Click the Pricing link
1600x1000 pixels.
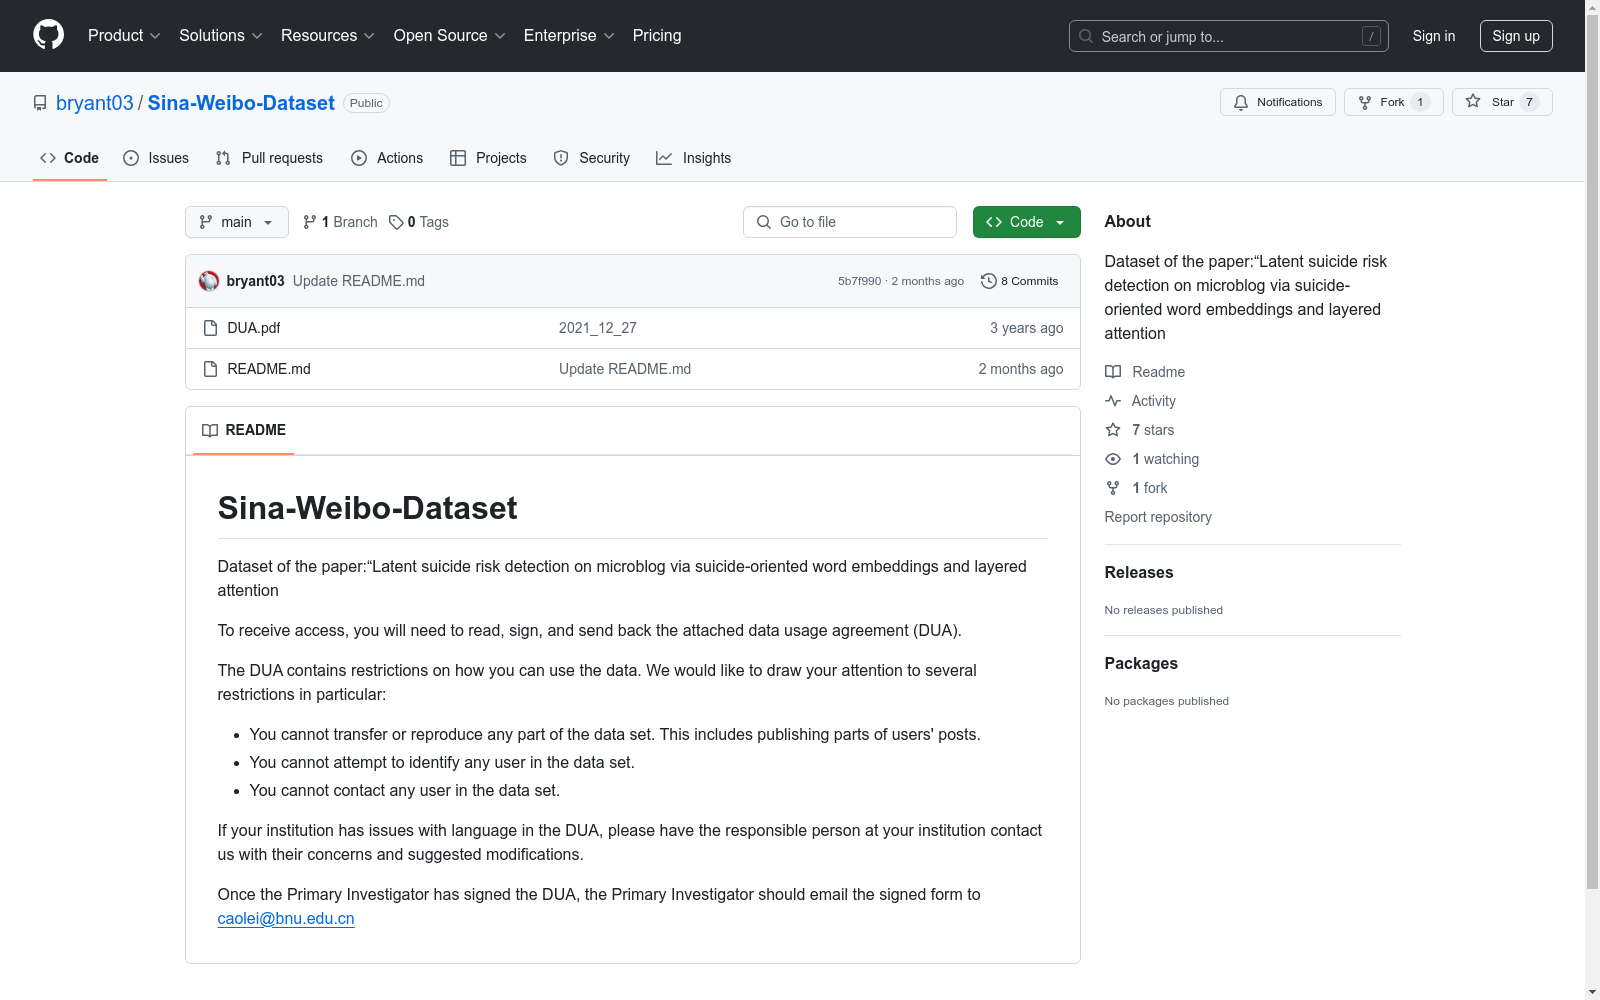657,36
